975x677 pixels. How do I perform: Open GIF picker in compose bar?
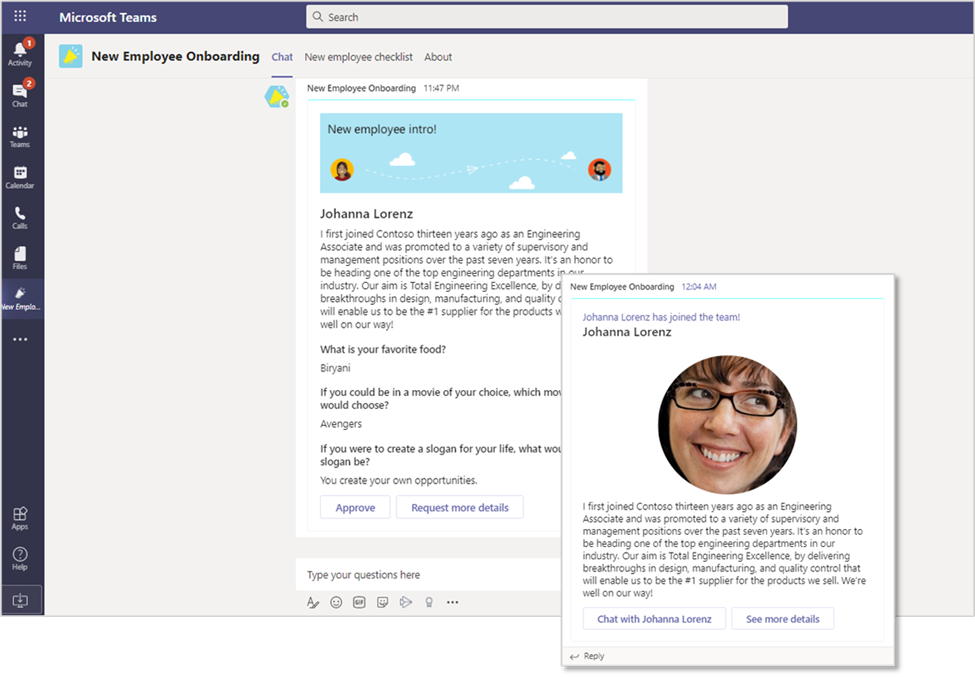point(359,602)
